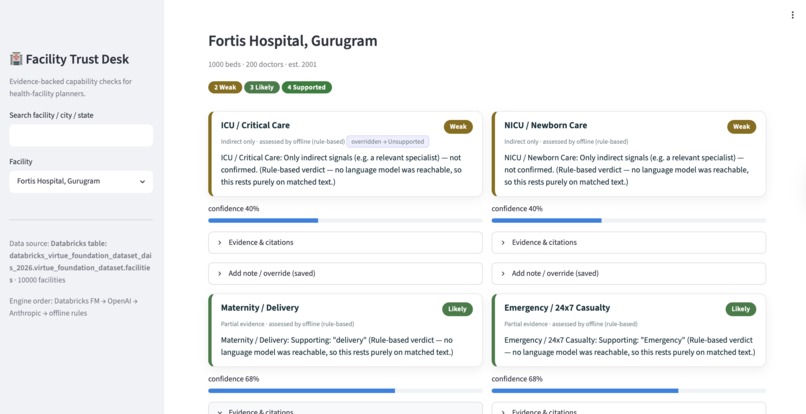
Task: Click the ICU / Critical Care card title
Action: (255, 125)
